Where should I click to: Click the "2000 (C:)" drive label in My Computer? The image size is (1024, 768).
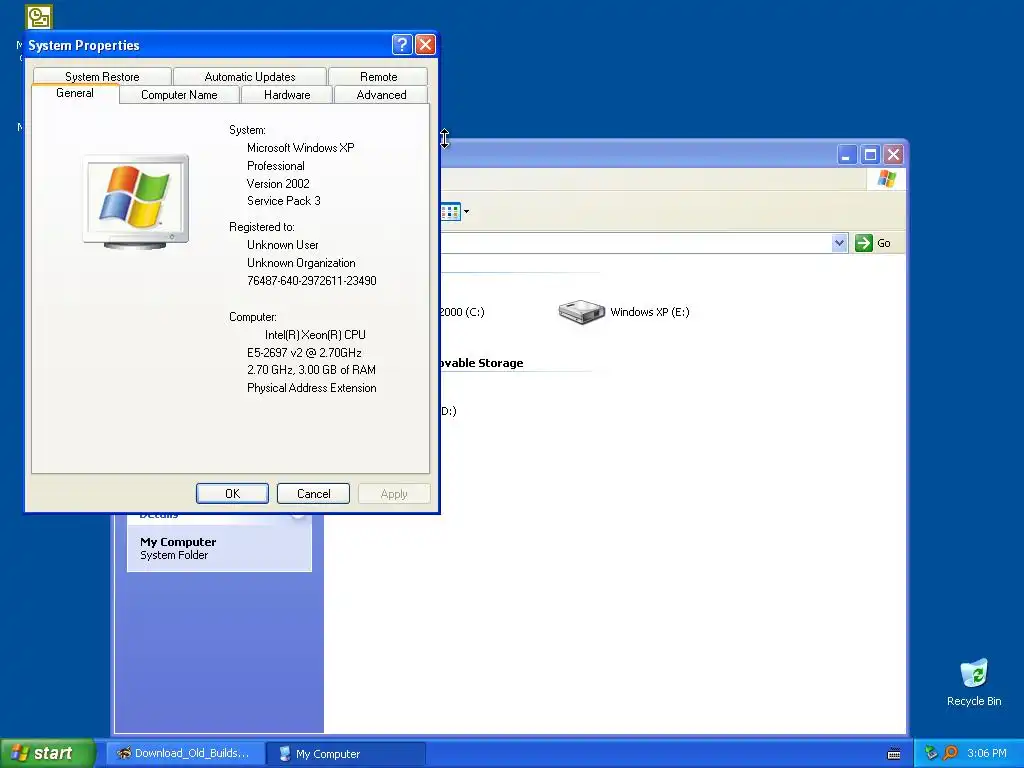pyautogui.click(x=462, y=312)
